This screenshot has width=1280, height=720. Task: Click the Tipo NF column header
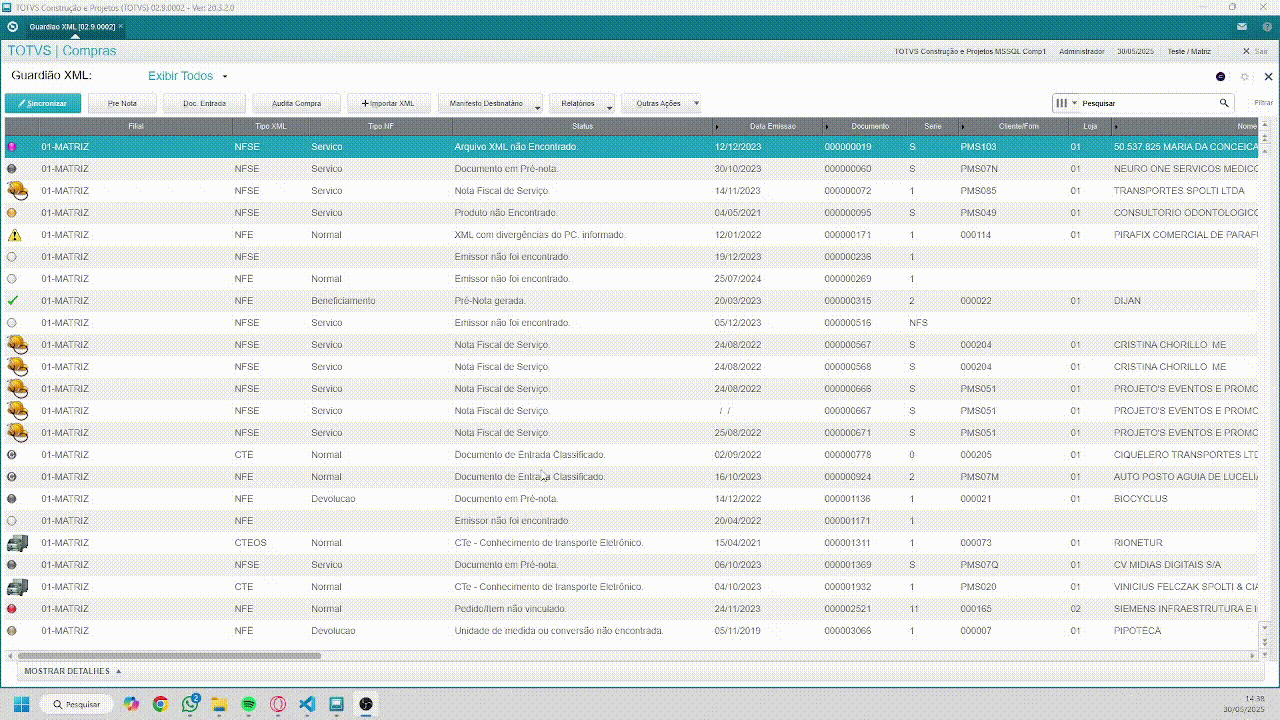(381, 127)
